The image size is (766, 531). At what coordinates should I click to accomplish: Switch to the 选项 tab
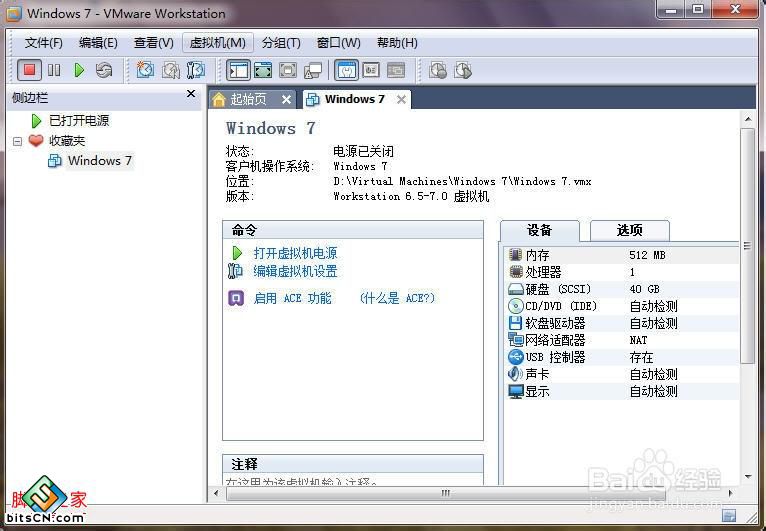point(630,230)
